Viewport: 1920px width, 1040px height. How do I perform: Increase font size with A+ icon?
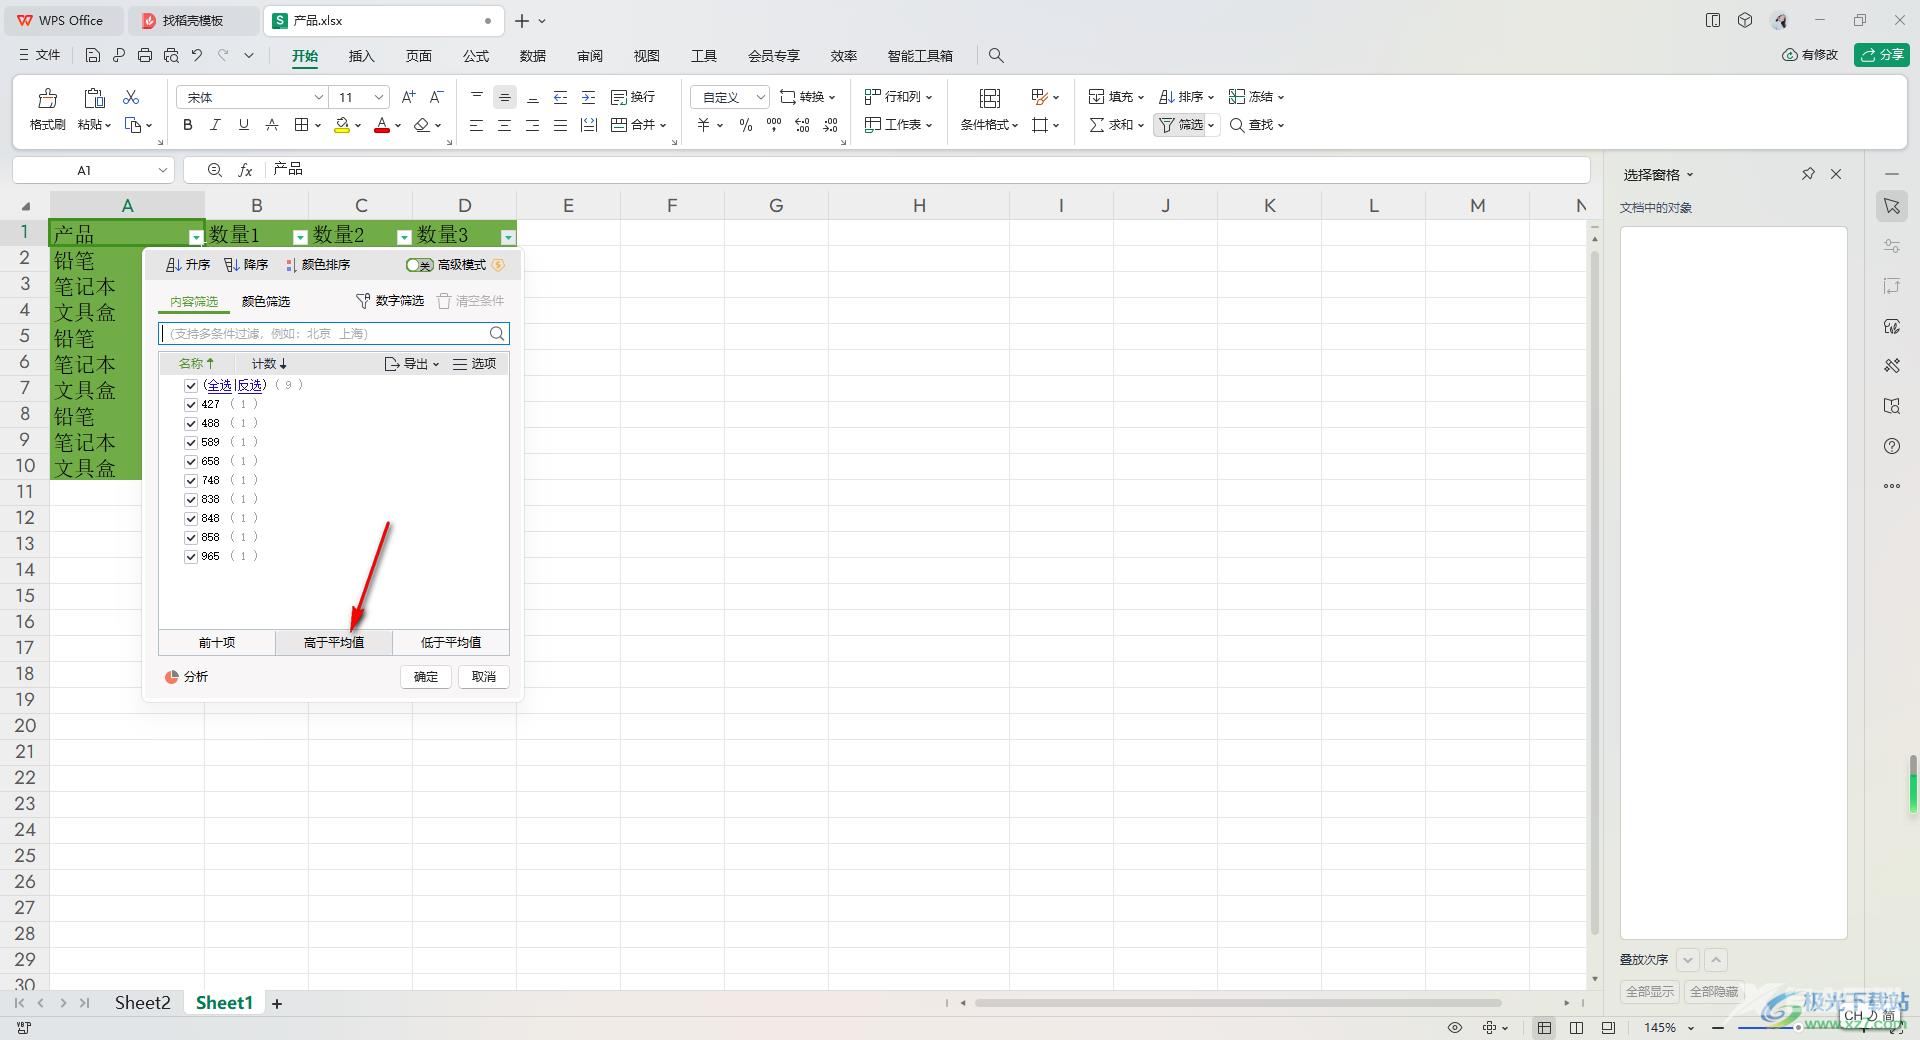click(x=408, y=97)
